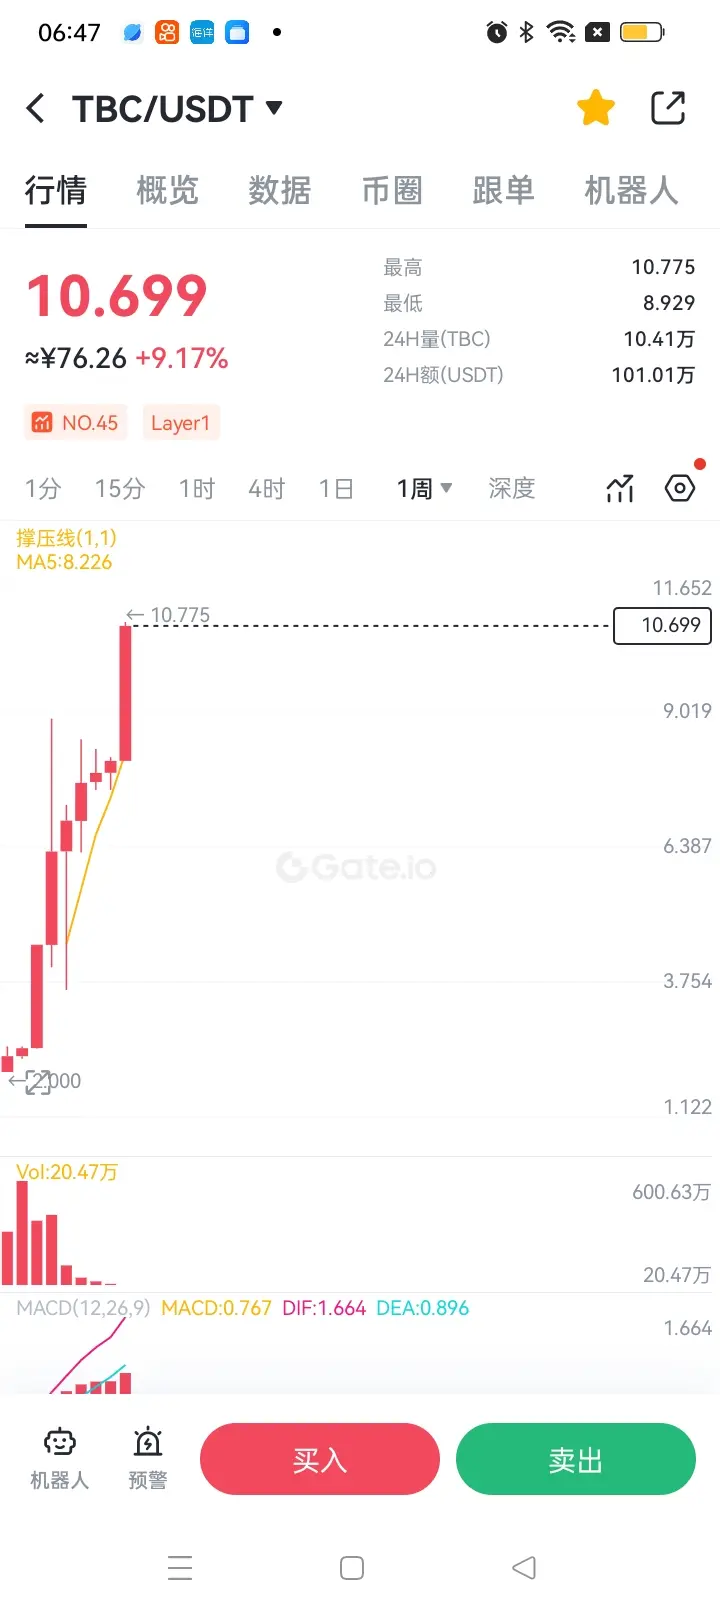Open the chart indicators icon
The height and width of the screenshot is (1612, 720).
coord(620,488)
